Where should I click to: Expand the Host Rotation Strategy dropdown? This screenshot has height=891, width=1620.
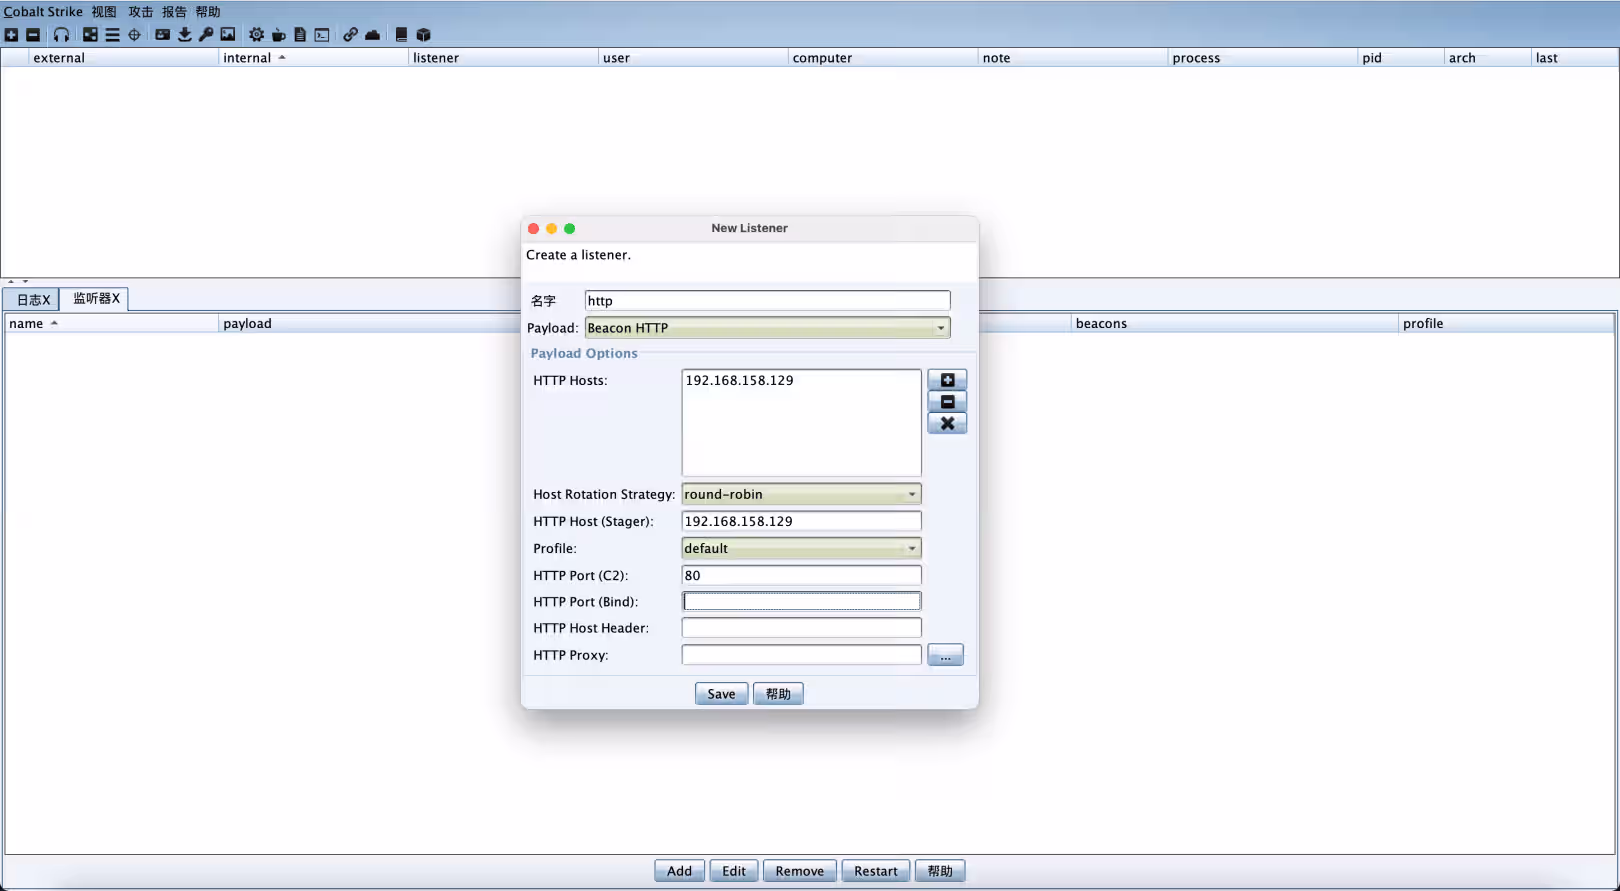[801, 495]
